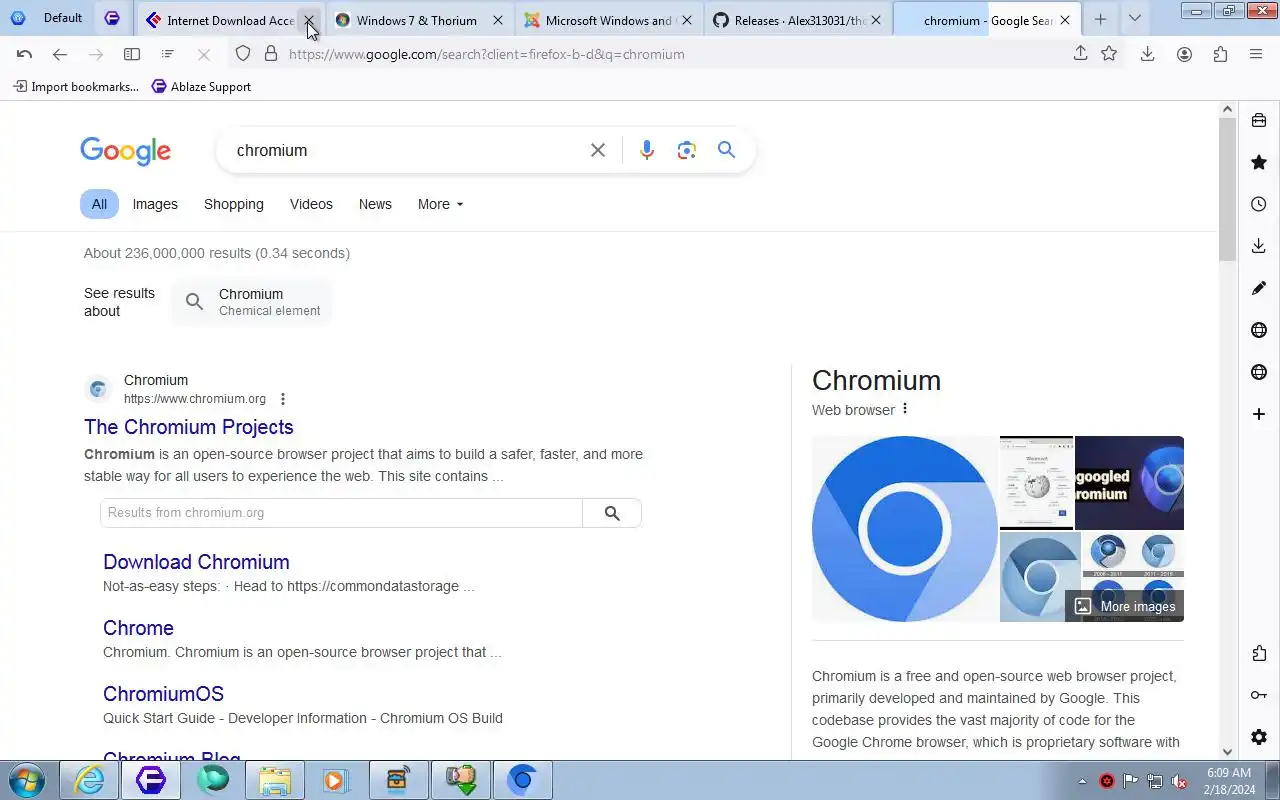
Task: Expand the More search filters dropdown
Action: click(x=441, y=204)
